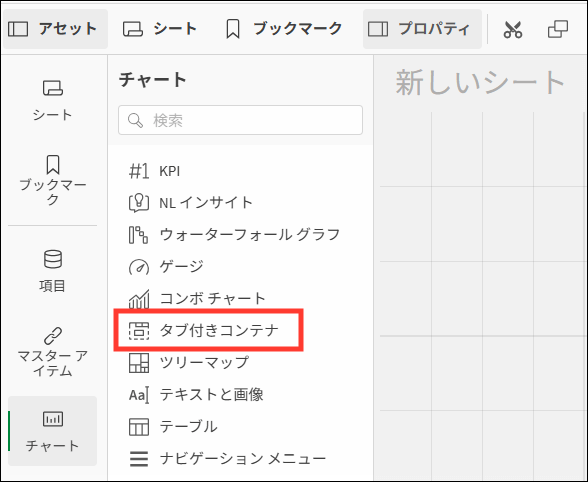The height and width of the screenshot is (482, 588).
Task: Toggle the アセット panel button
Action: 55,29
